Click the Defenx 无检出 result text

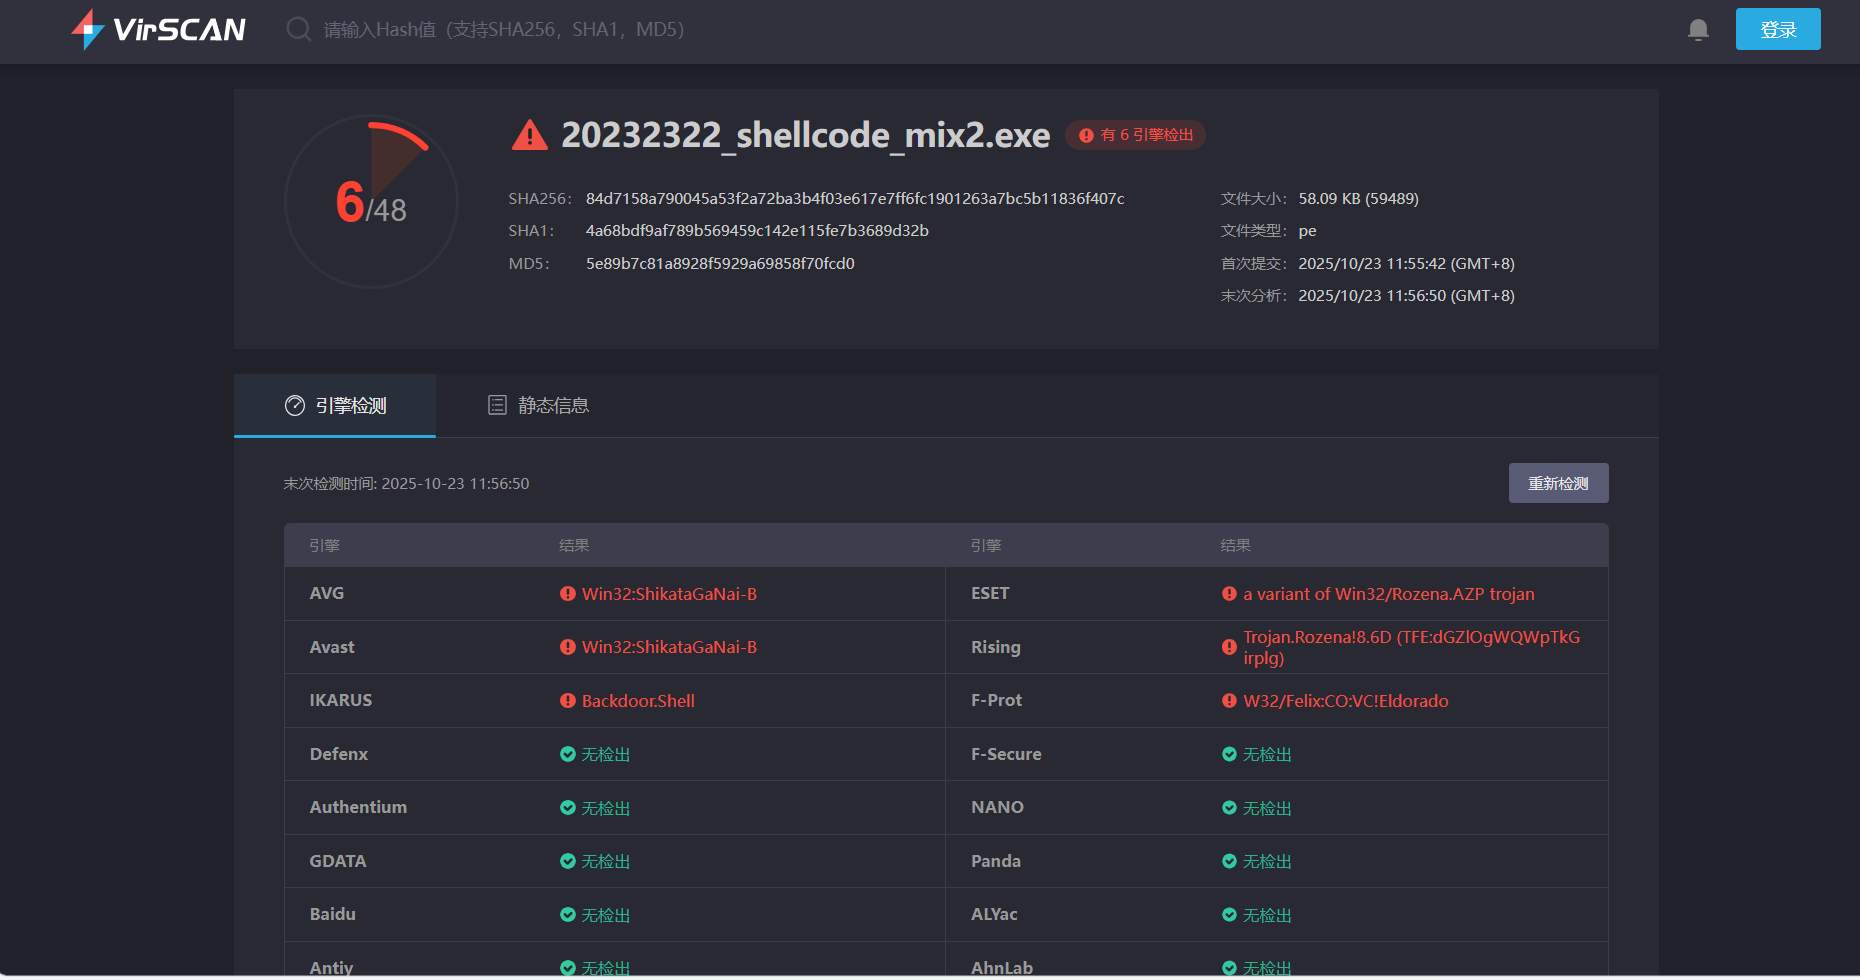pyautogui.click(x=606, y=755)
